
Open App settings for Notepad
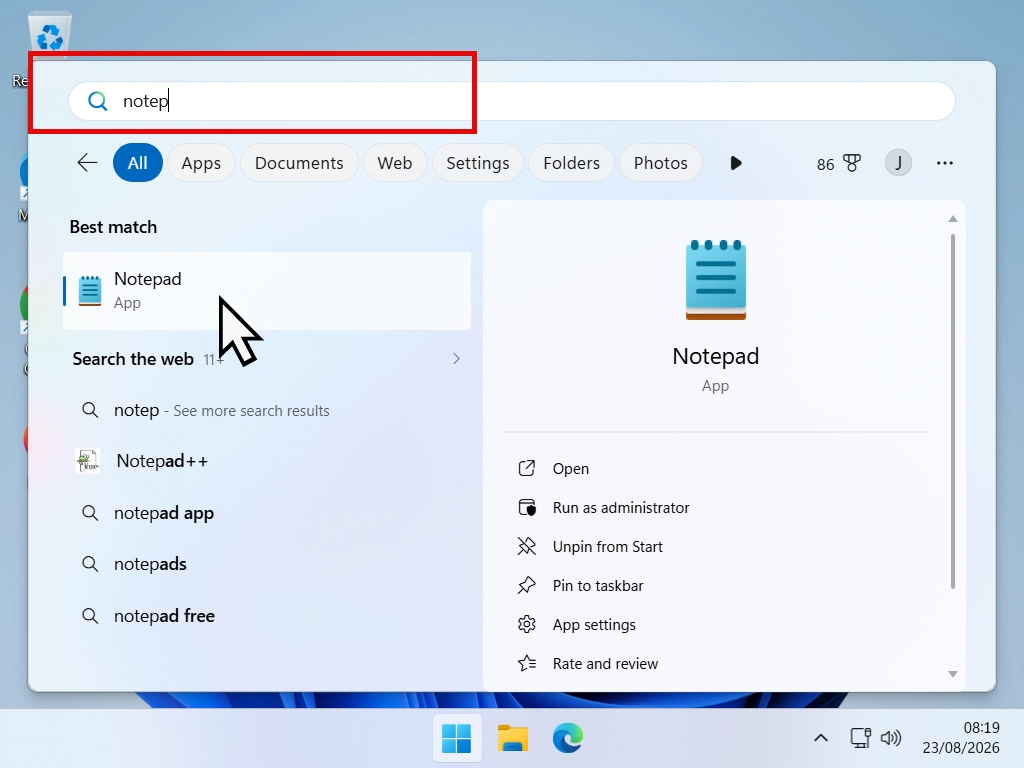[x=715, y=625]
